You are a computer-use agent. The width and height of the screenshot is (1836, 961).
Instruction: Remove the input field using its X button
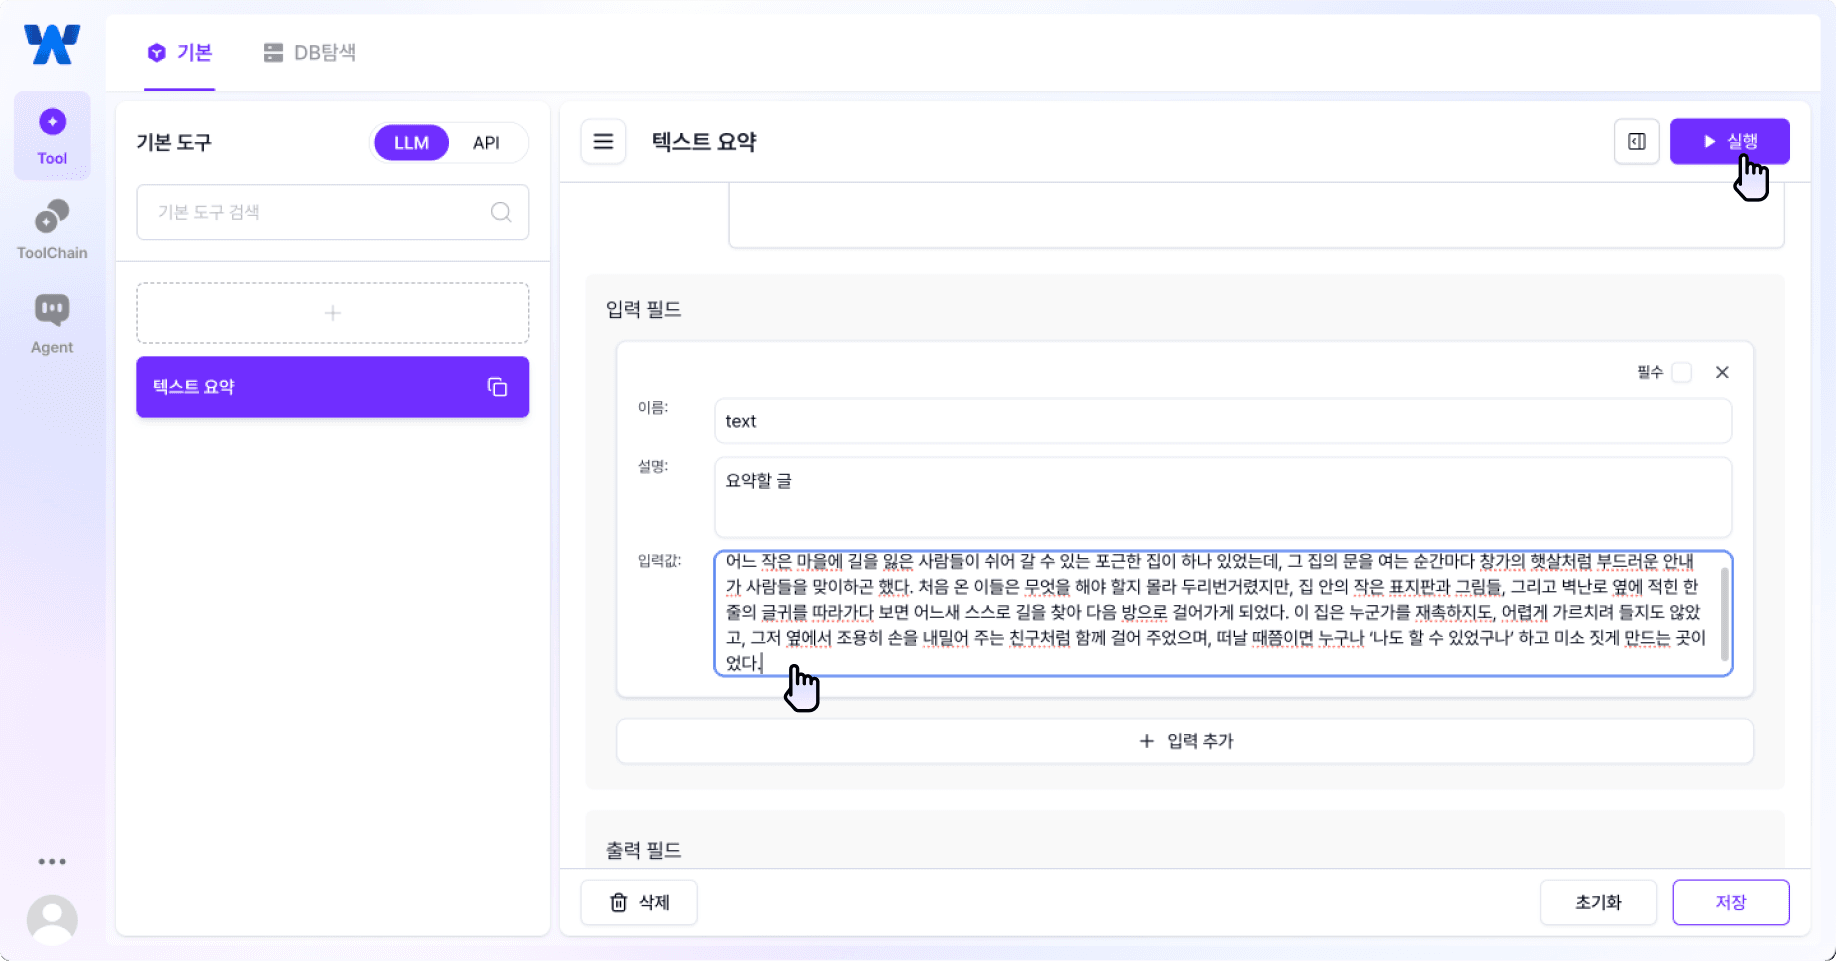coord(1722,372)
